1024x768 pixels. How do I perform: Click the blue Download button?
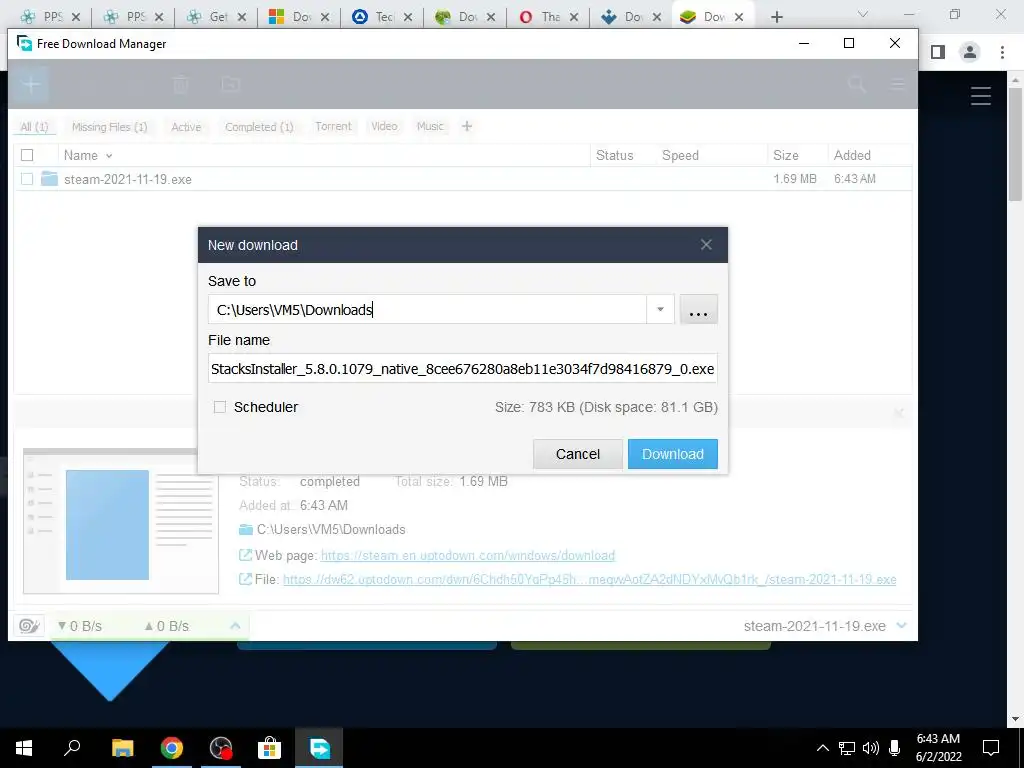[673, 454]
